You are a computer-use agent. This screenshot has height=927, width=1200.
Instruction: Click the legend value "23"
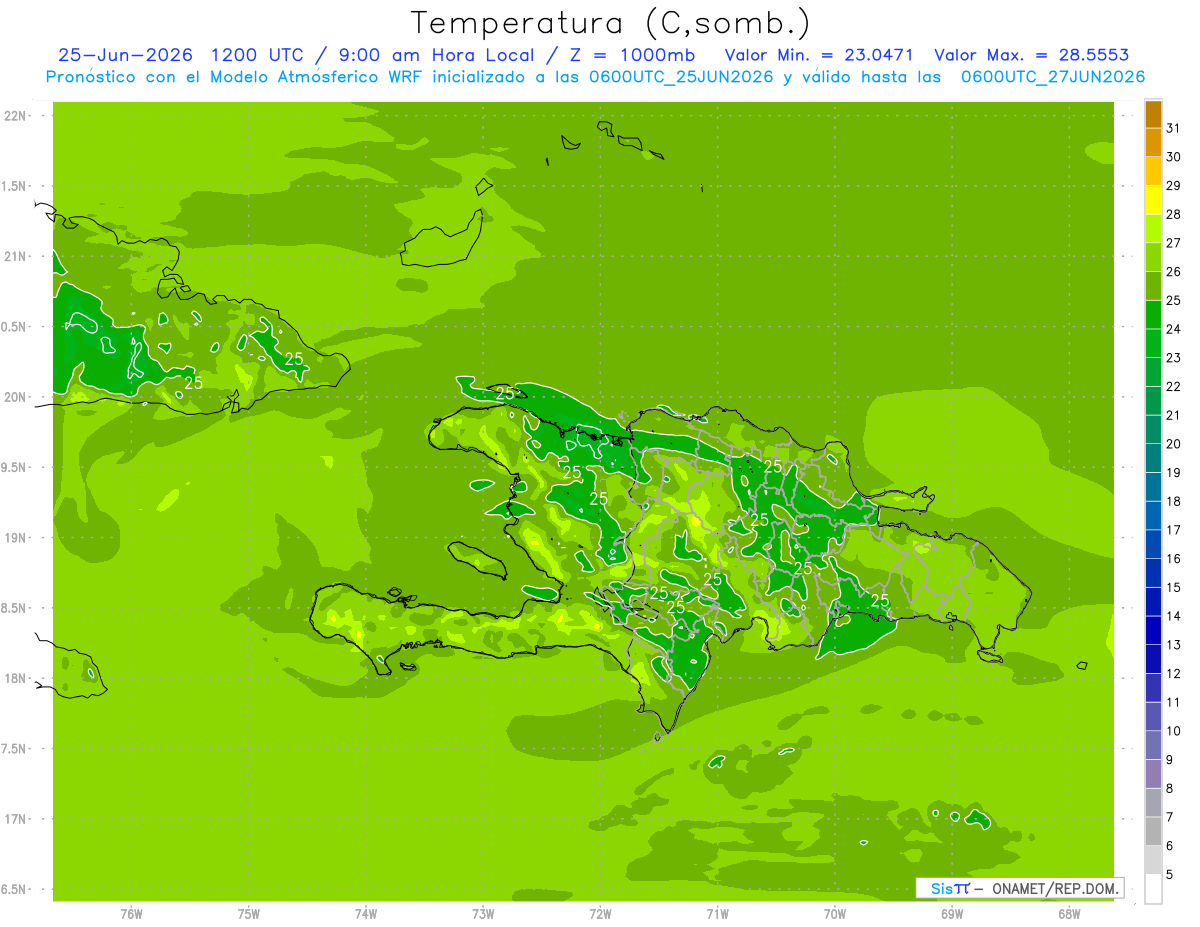1173,357
